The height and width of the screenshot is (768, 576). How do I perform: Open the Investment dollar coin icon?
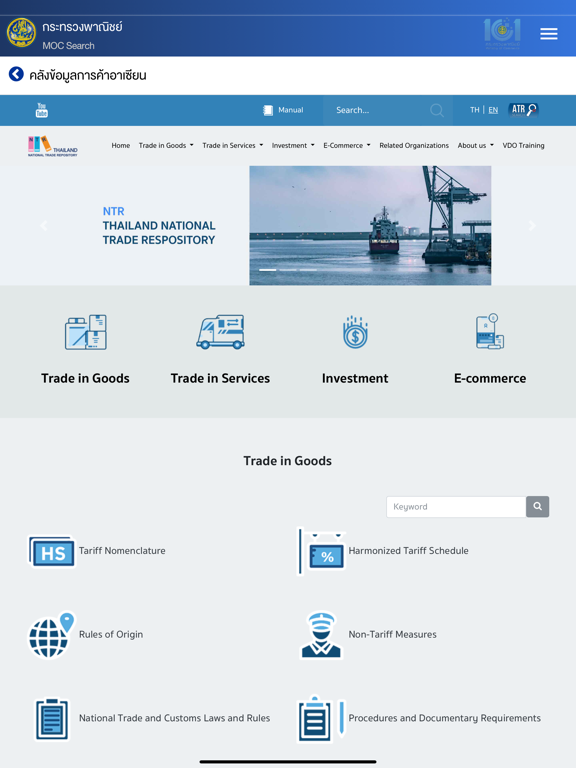(355, 332)
